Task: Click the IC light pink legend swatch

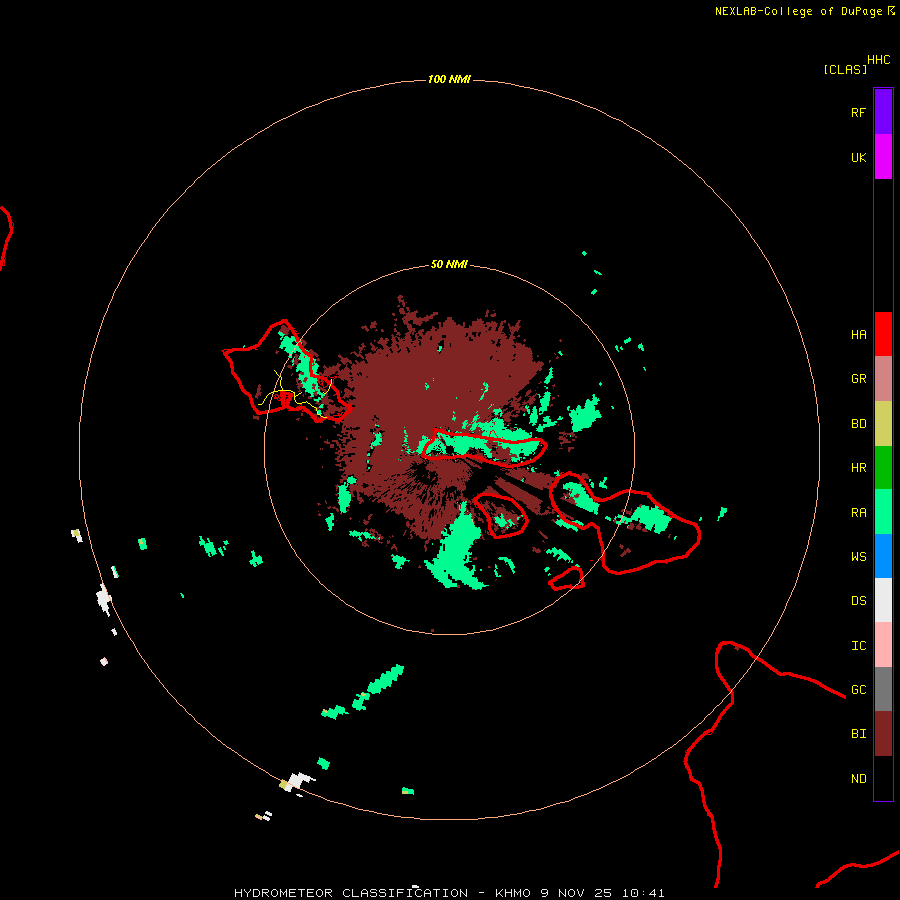Action: tap(883, 645)
